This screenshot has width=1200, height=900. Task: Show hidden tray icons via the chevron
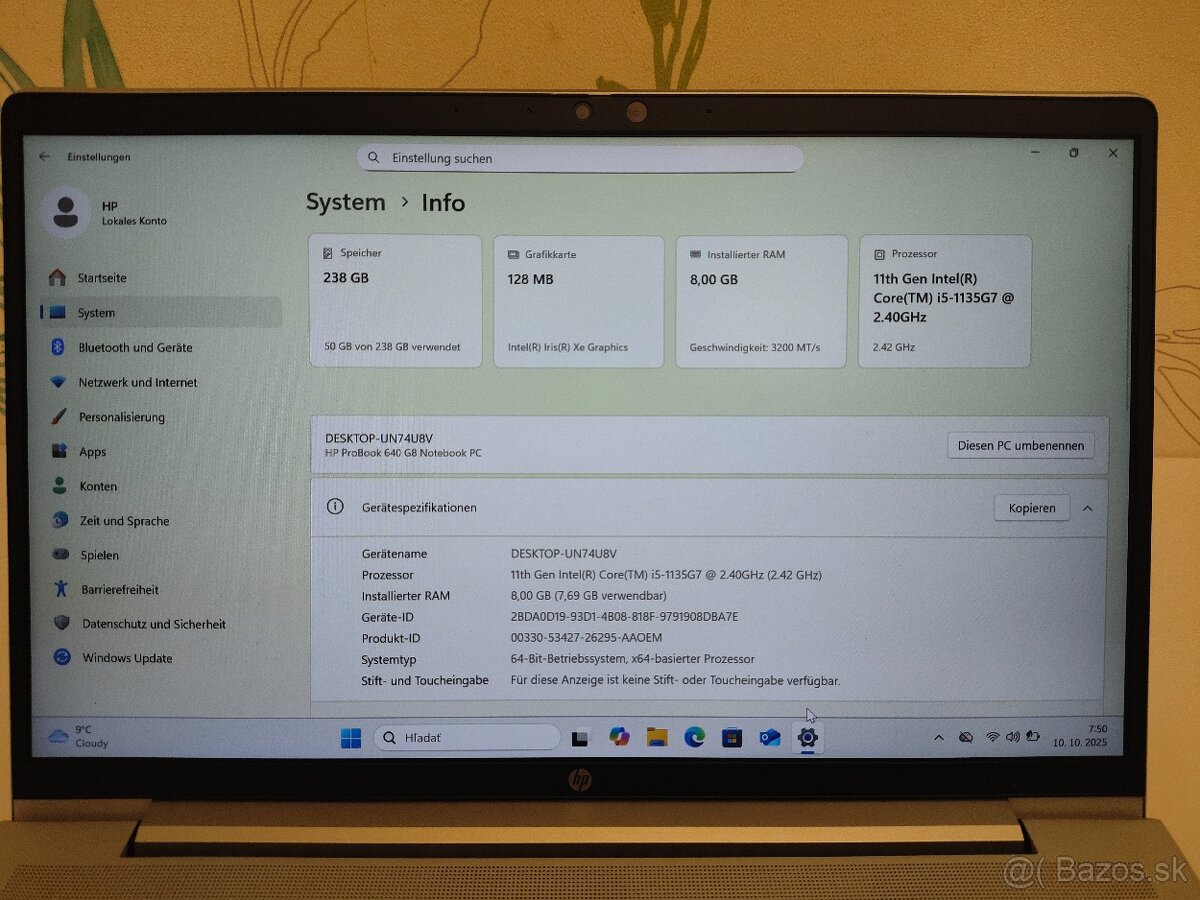[938, 737]
